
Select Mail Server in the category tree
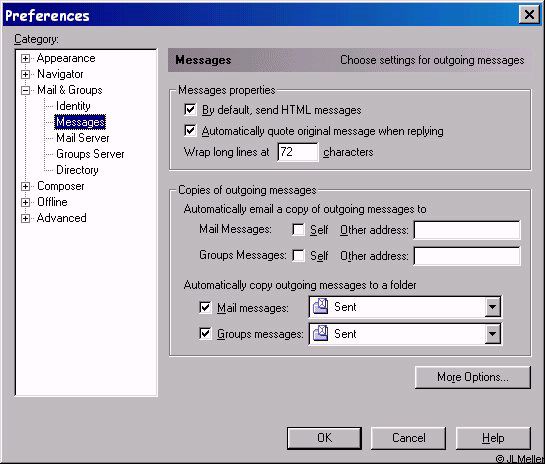(x=83, y=138)
